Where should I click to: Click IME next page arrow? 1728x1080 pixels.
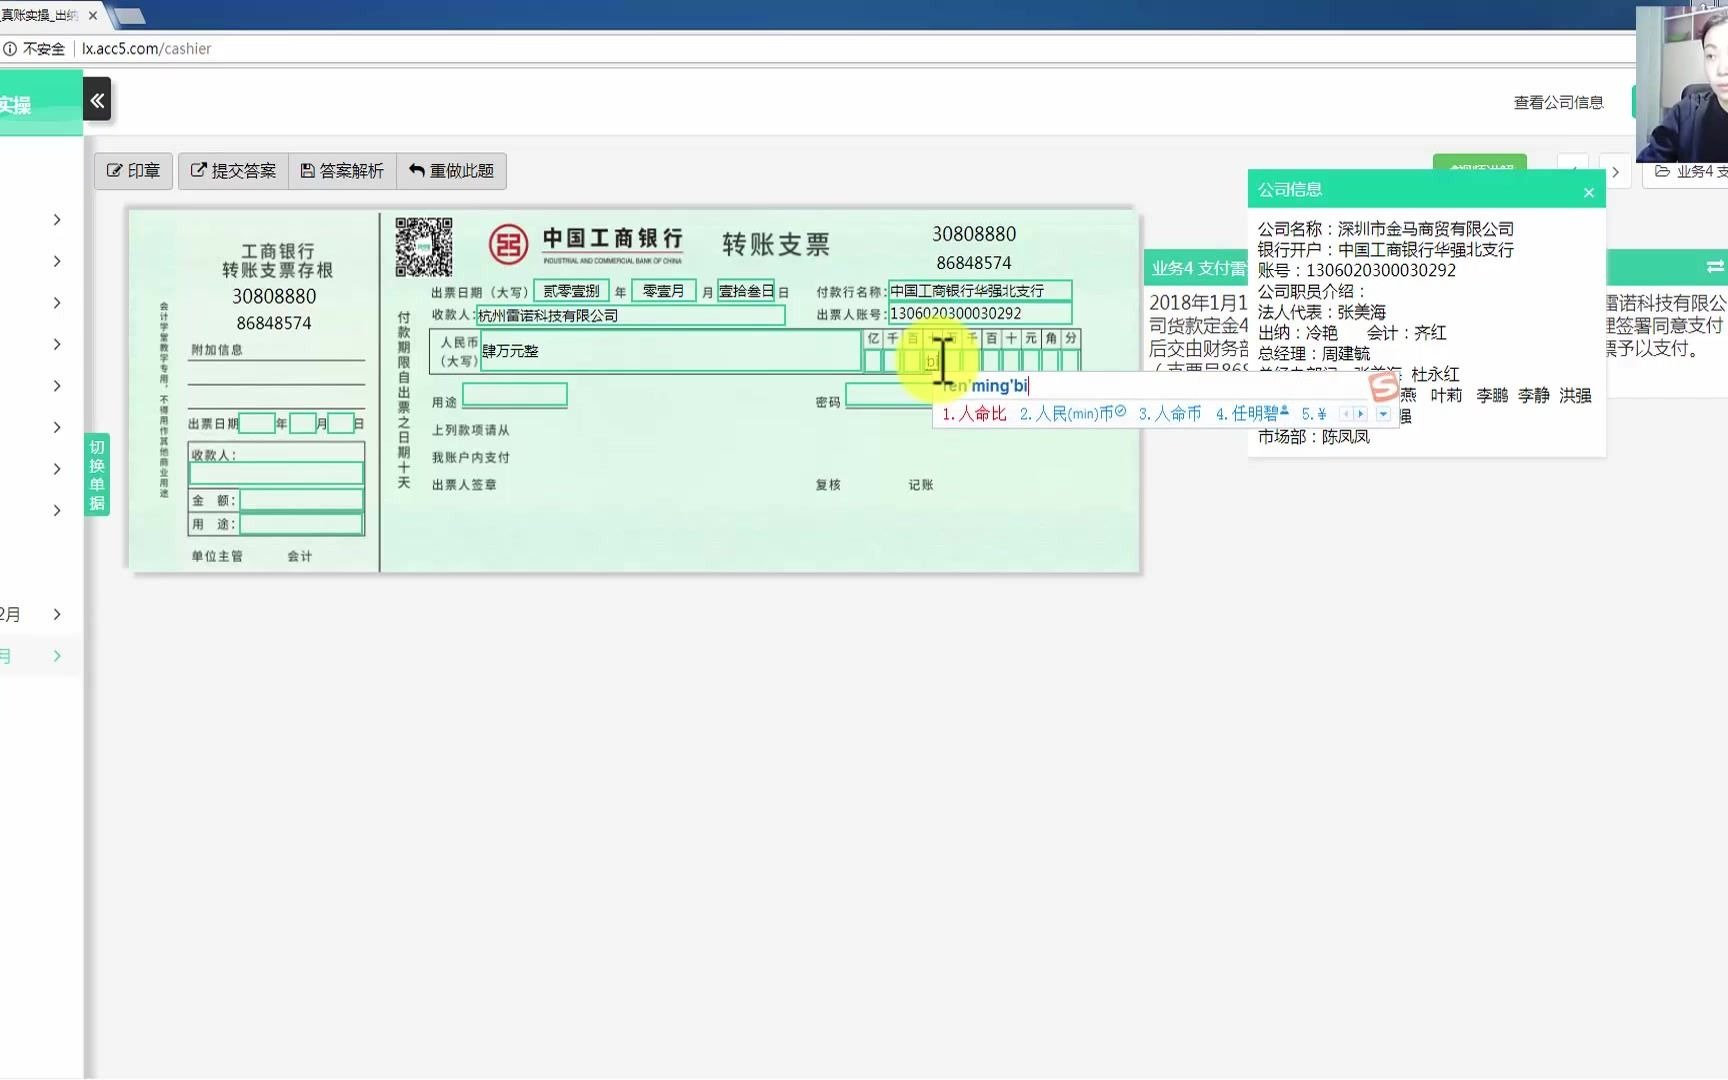pos(1360,414)
